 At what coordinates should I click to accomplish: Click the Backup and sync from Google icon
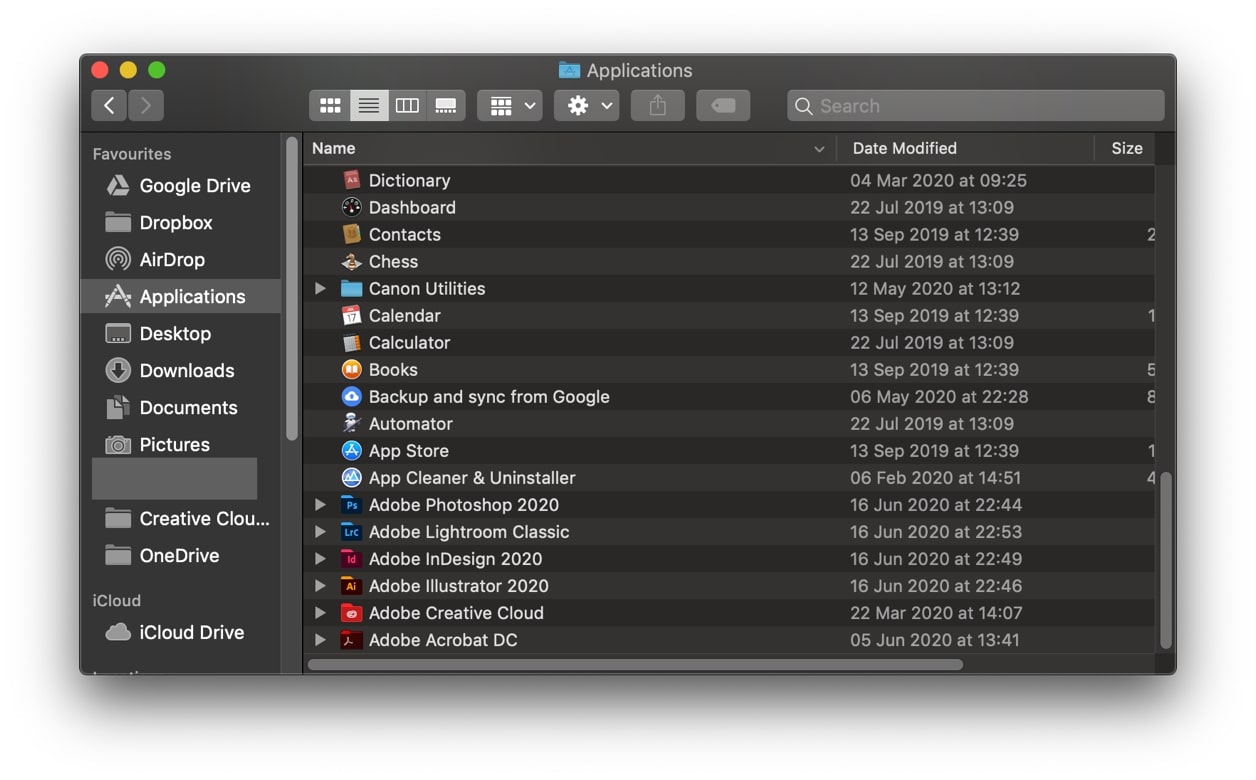pos(351,396)
